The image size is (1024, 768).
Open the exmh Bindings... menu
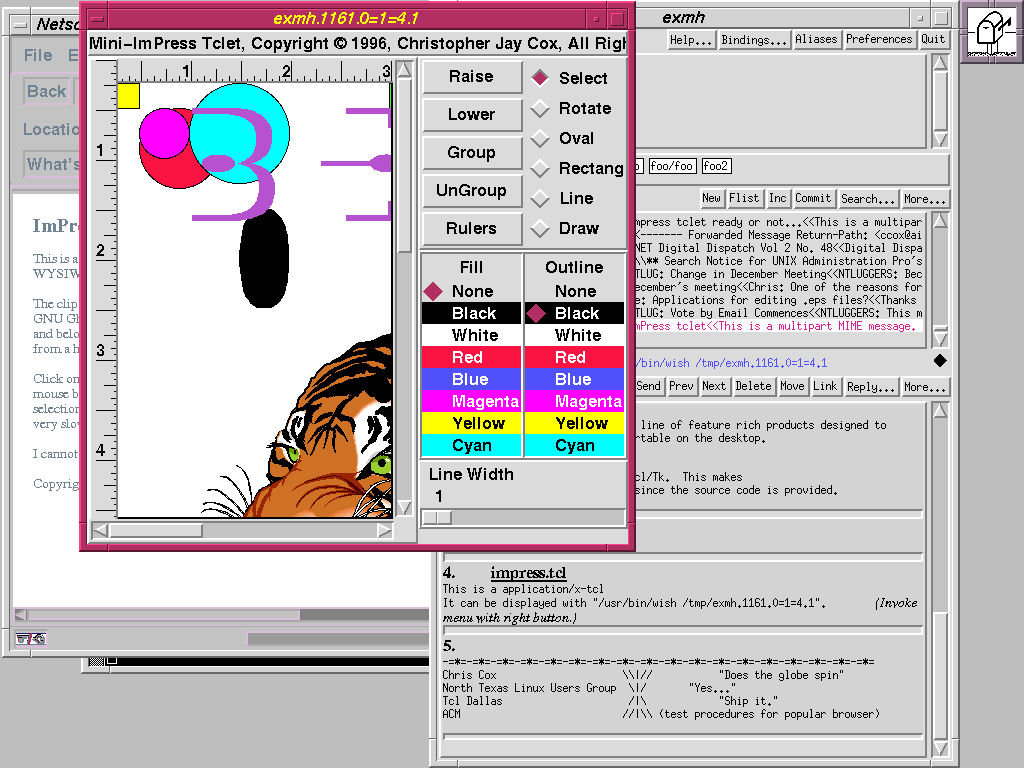tap(754, 40)
